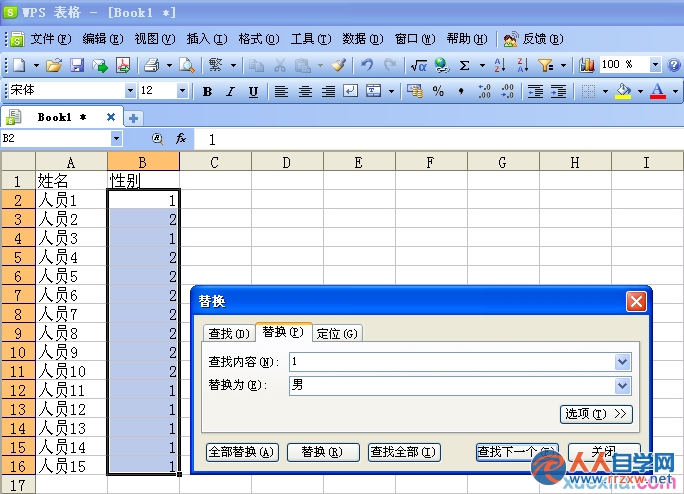Increase indent icon
This screenshot has width=684, height=494.
pos(558,91)
